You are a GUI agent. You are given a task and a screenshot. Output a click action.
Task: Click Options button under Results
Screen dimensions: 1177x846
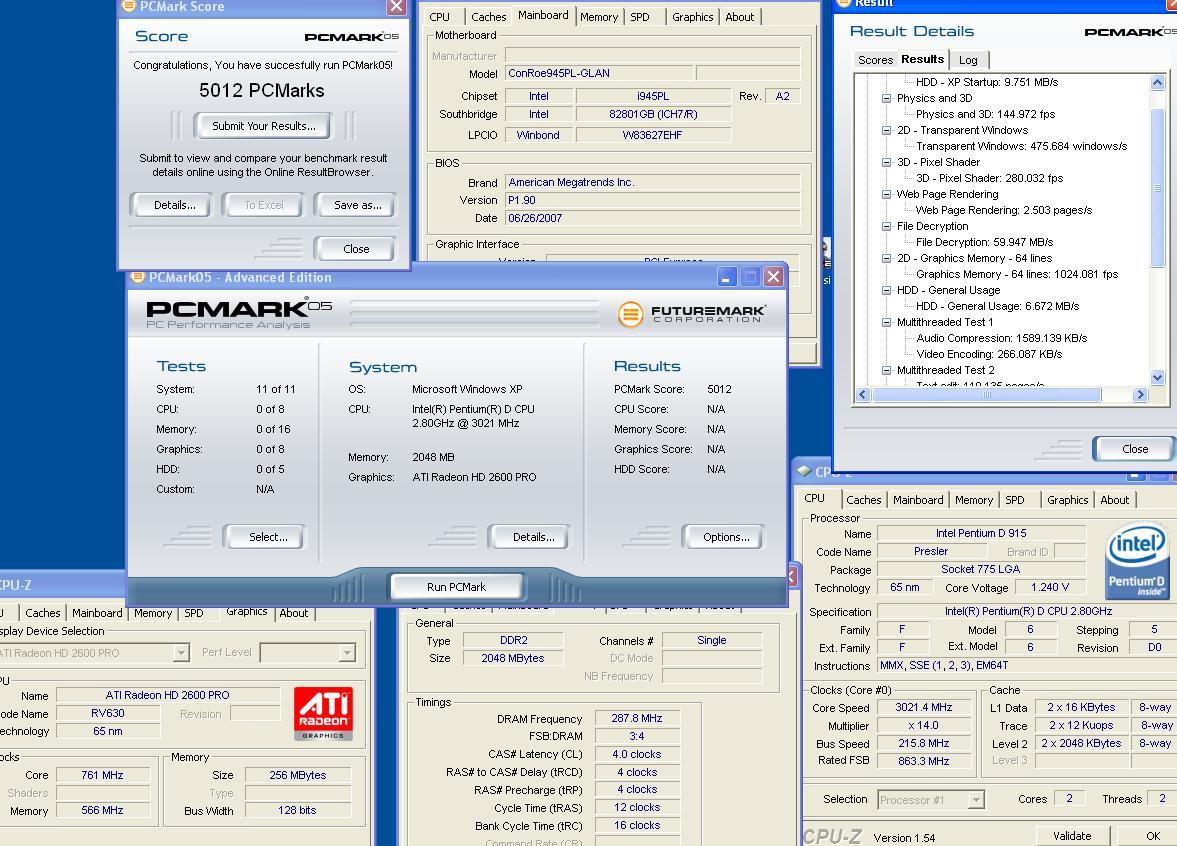point(726,537)
